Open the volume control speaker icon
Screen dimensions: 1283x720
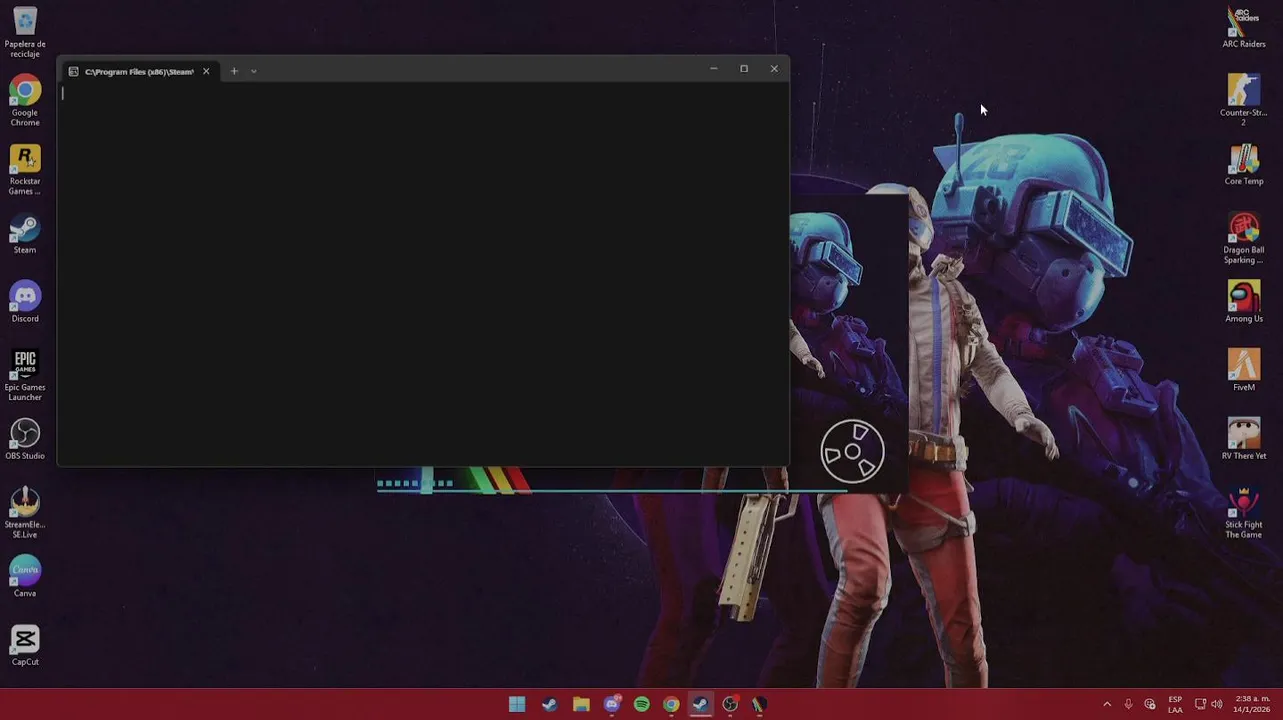point(1217,704)
